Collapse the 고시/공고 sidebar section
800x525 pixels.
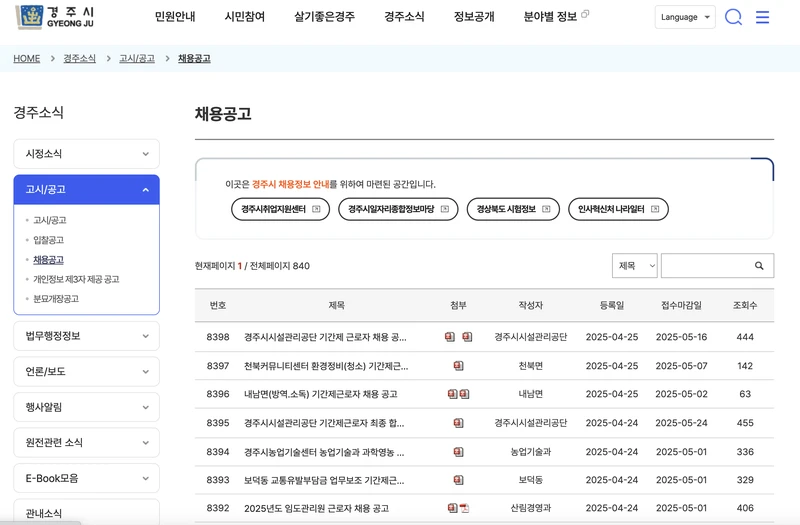pos(87,190)
